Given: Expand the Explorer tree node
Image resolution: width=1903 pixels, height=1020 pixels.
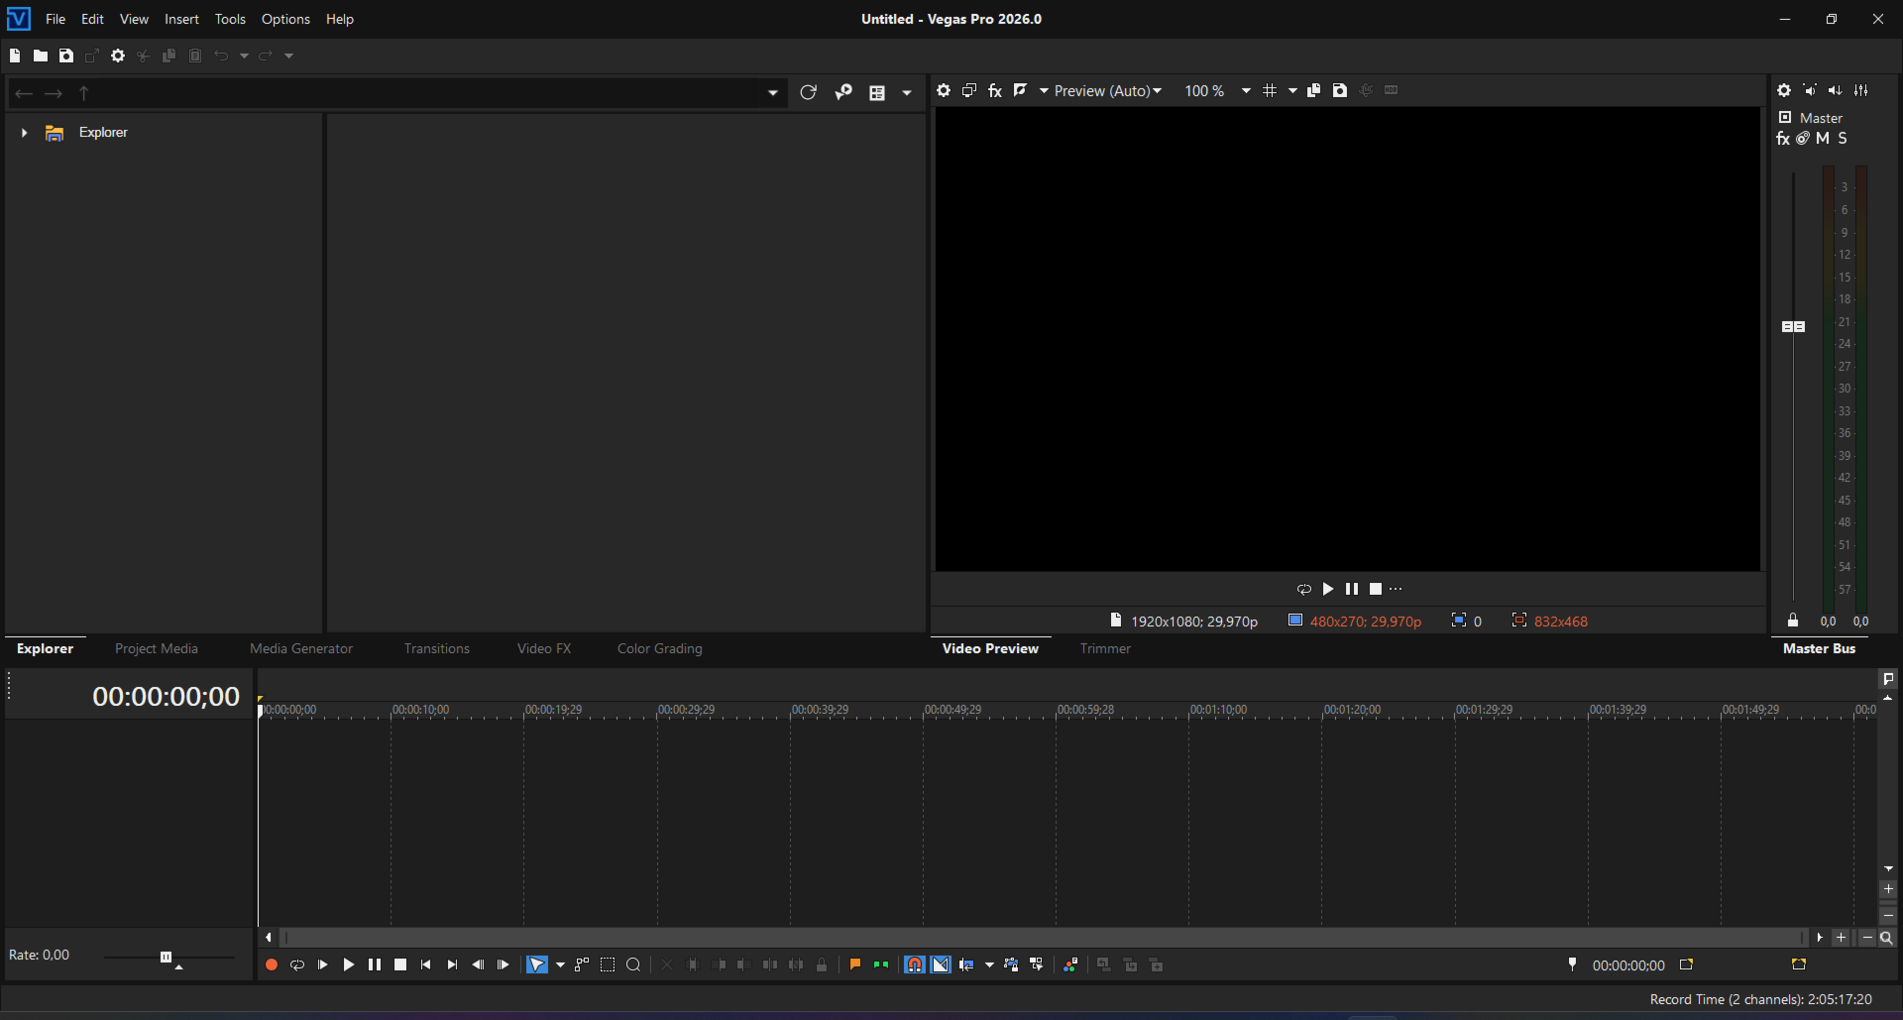Looking at the screenshot, I should pos(24,132).
